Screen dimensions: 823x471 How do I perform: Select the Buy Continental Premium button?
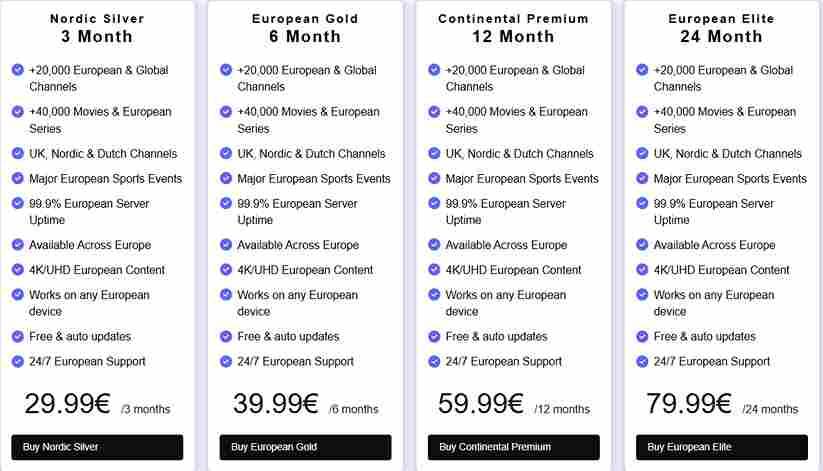[513, 447]
